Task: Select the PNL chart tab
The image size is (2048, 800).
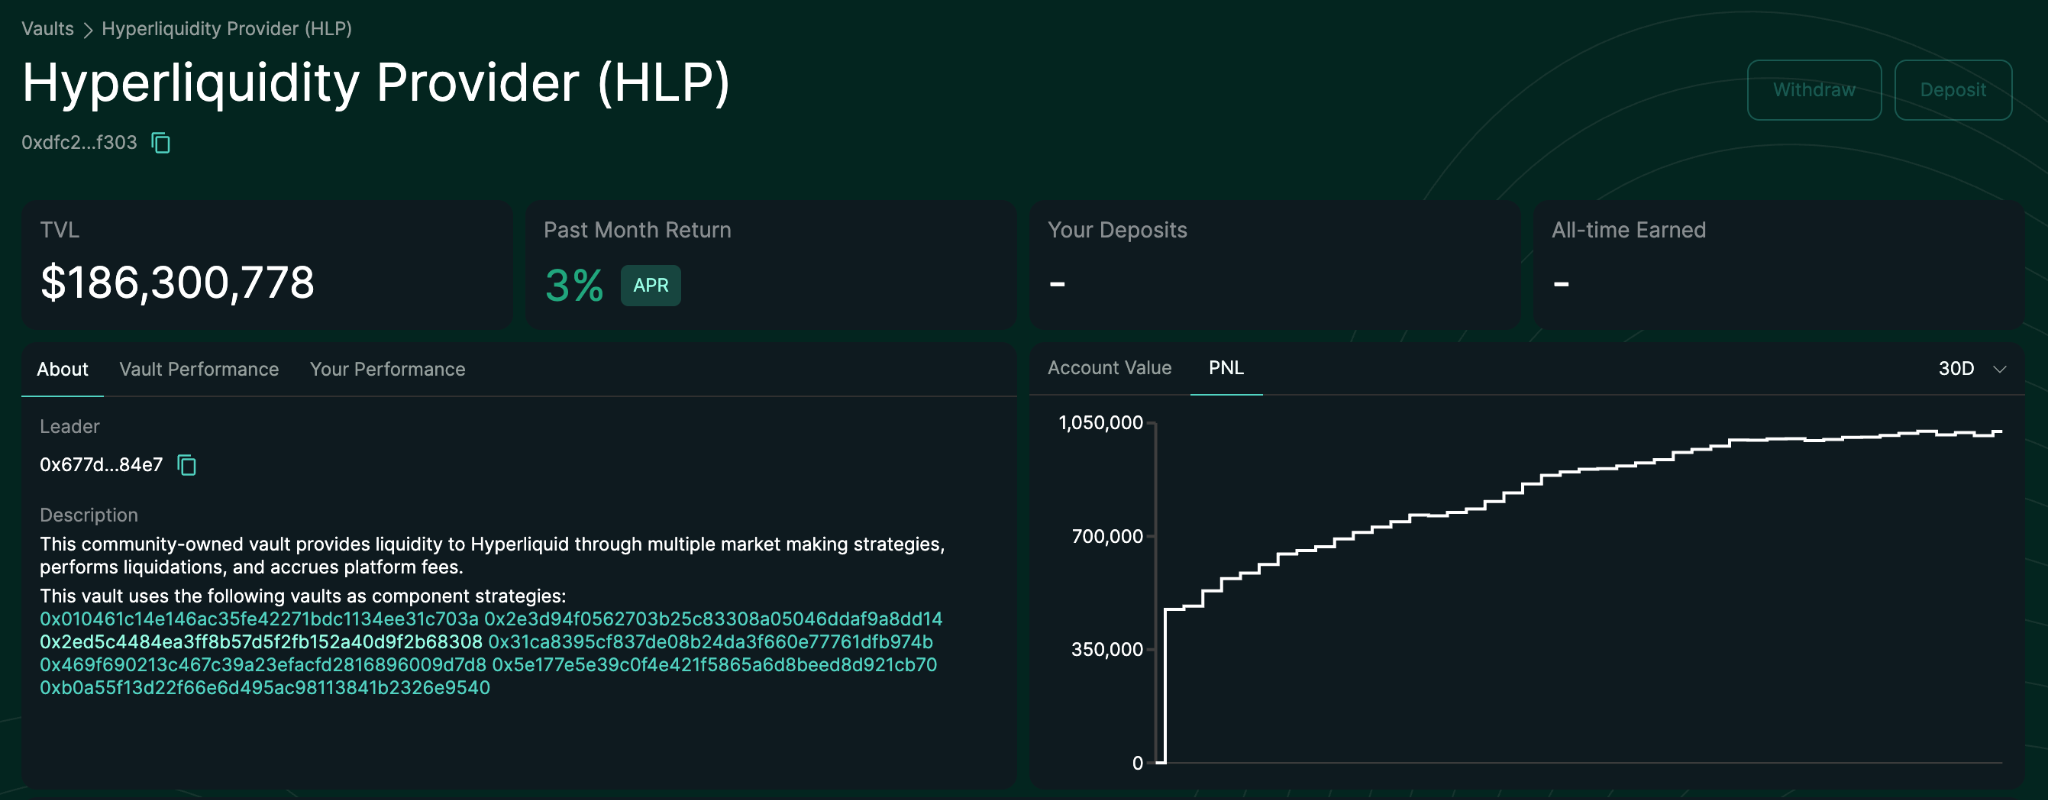Action: [x=1226, y=368]
